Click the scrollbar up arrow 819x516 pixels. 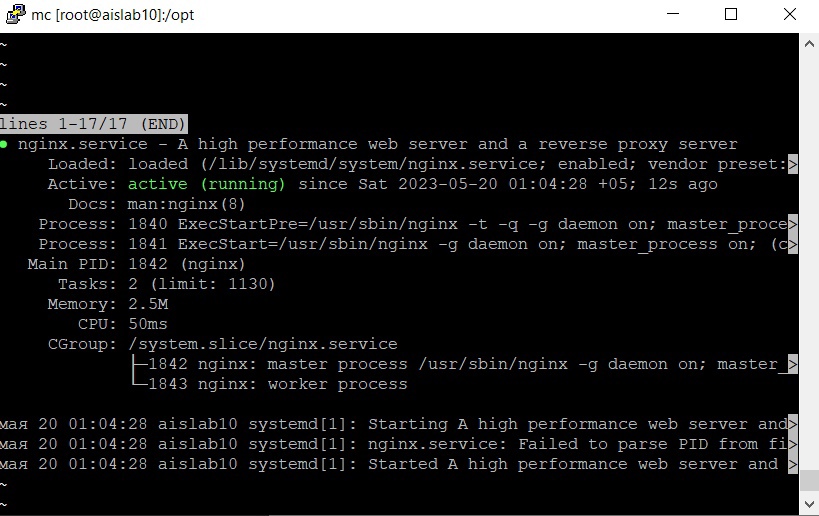tap(809, 44)
